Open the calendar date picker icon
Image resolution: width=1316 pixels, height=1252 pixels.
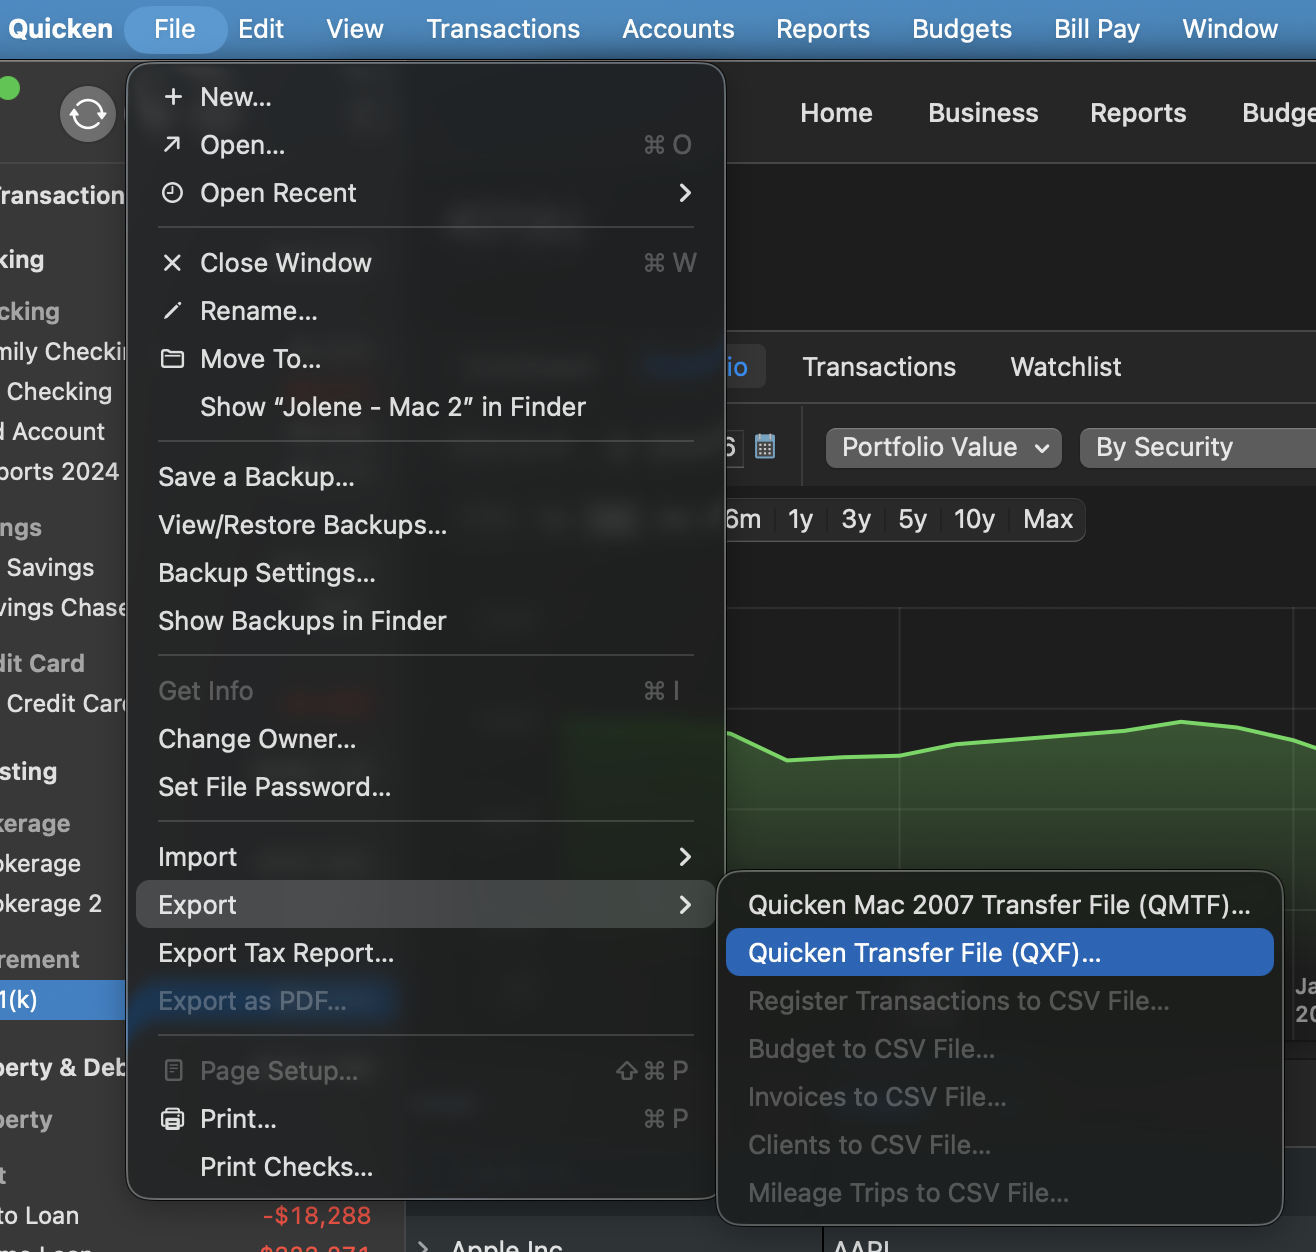coord(765,446)
